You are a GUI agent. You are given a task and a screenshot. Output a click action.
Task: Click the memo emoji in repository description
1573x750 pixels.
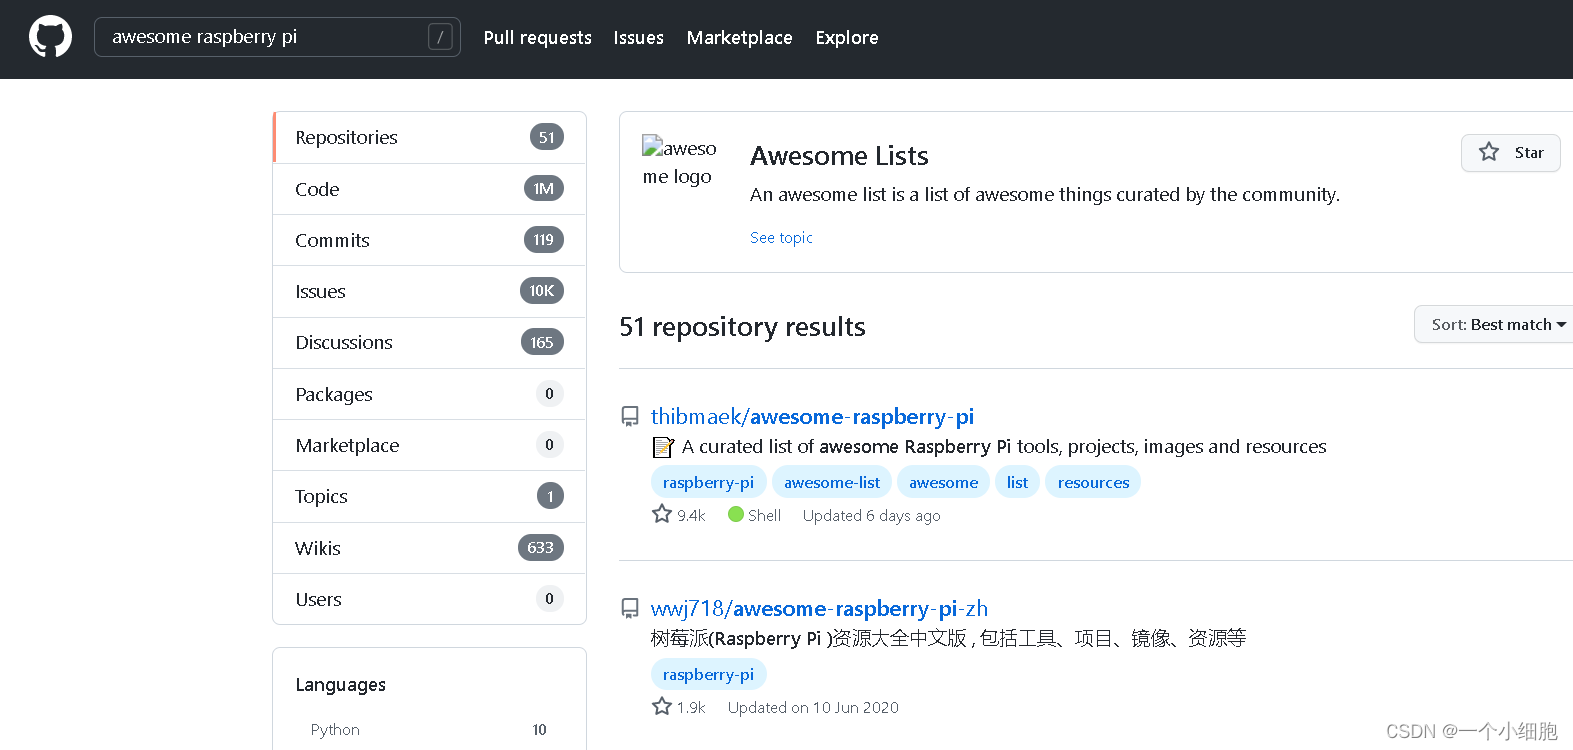[663, 447]
